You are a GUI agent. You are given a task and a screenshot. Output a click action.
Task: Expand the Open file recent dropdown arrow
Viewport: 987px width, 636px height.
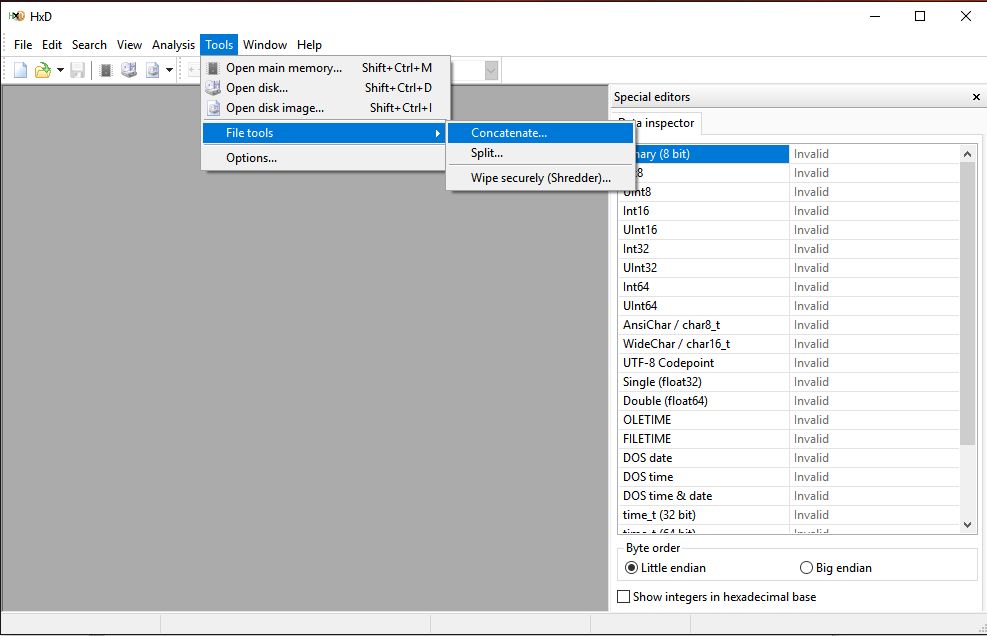pyautogui.click(x=60, y=70)
